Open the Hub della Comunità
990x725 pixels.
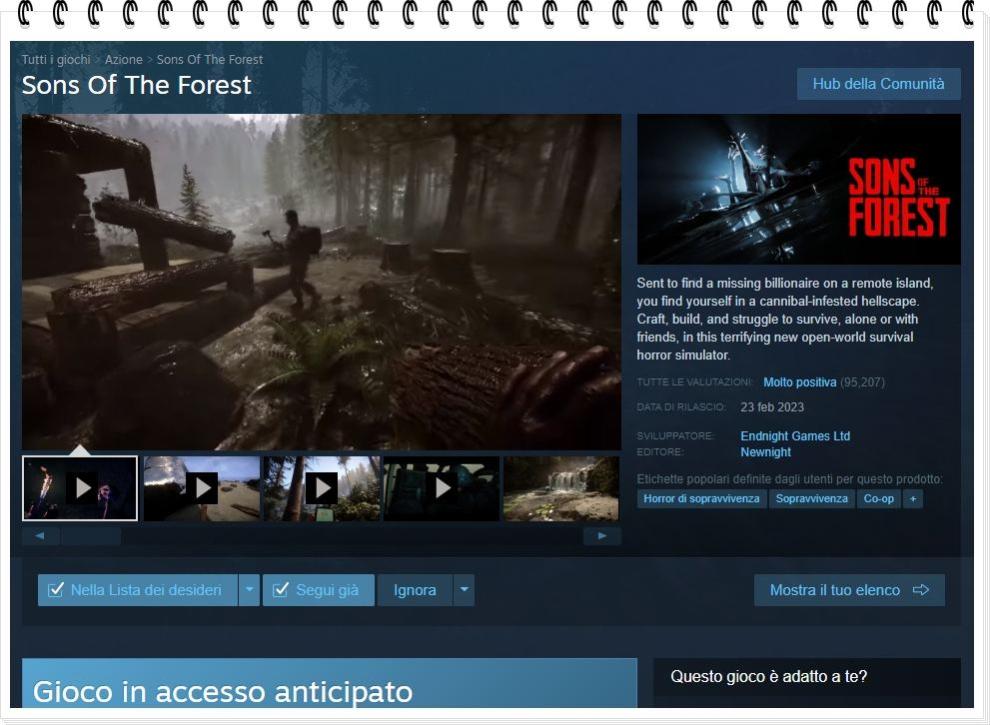pos(878,84)
